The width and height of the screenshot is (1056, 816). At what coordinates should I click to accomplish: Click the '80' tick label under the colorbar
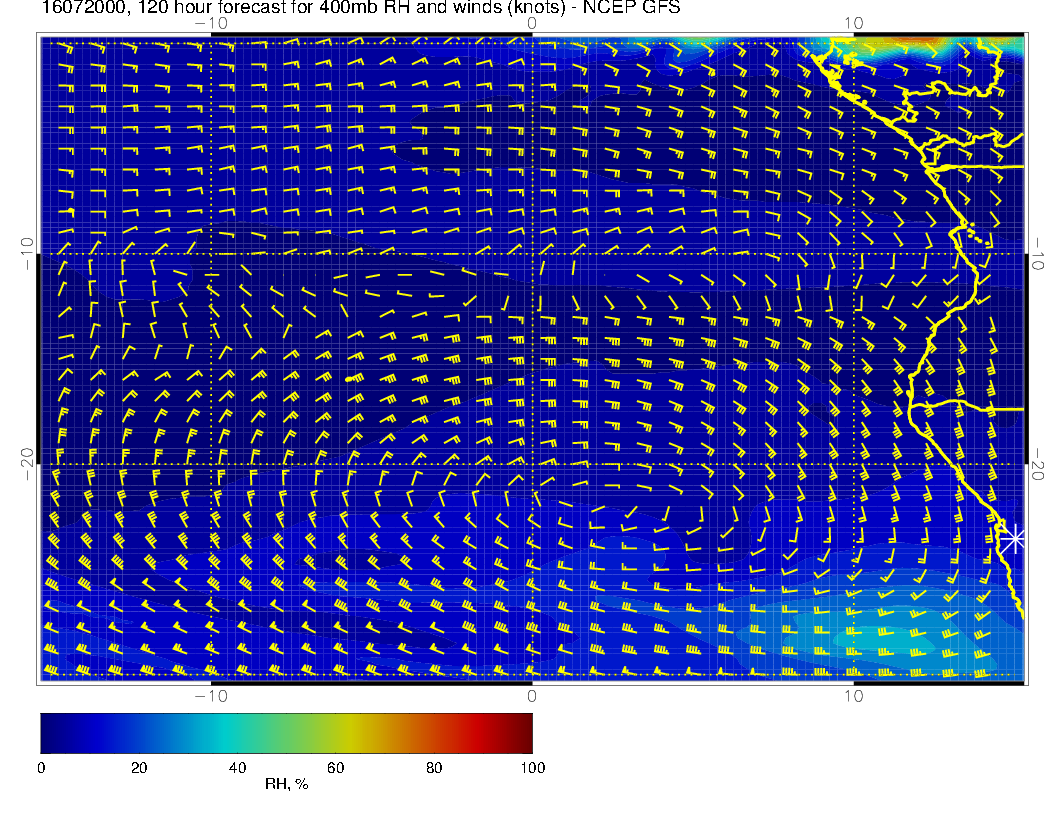pyautogui.click(x=434, y=768)
